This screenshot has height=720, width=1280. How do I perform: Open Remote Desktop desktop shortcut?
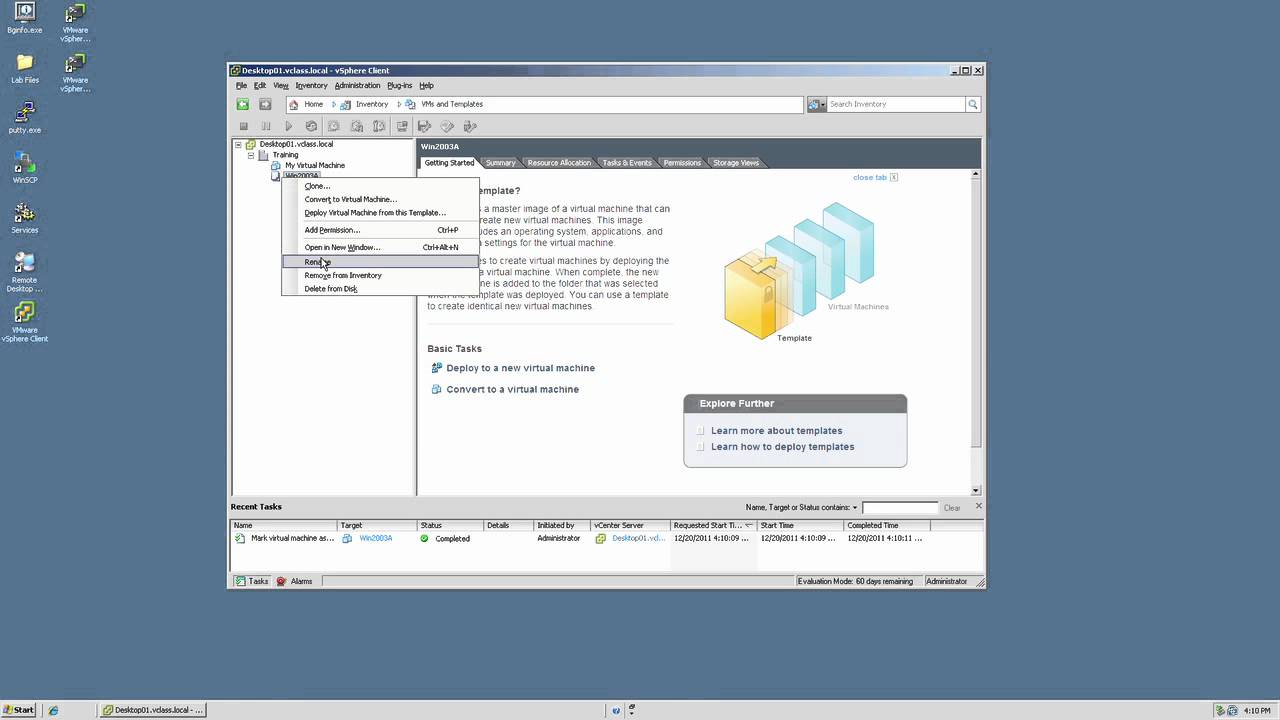[x=25, y=272]
